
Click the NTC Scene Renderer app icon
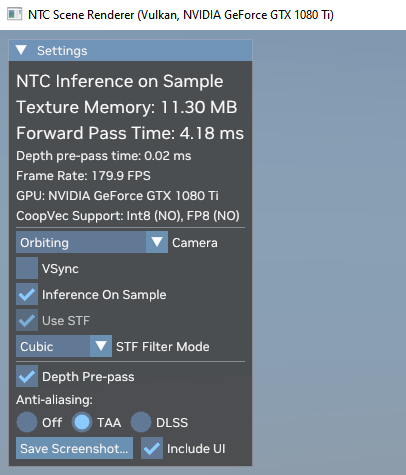[x=14, y=14]
